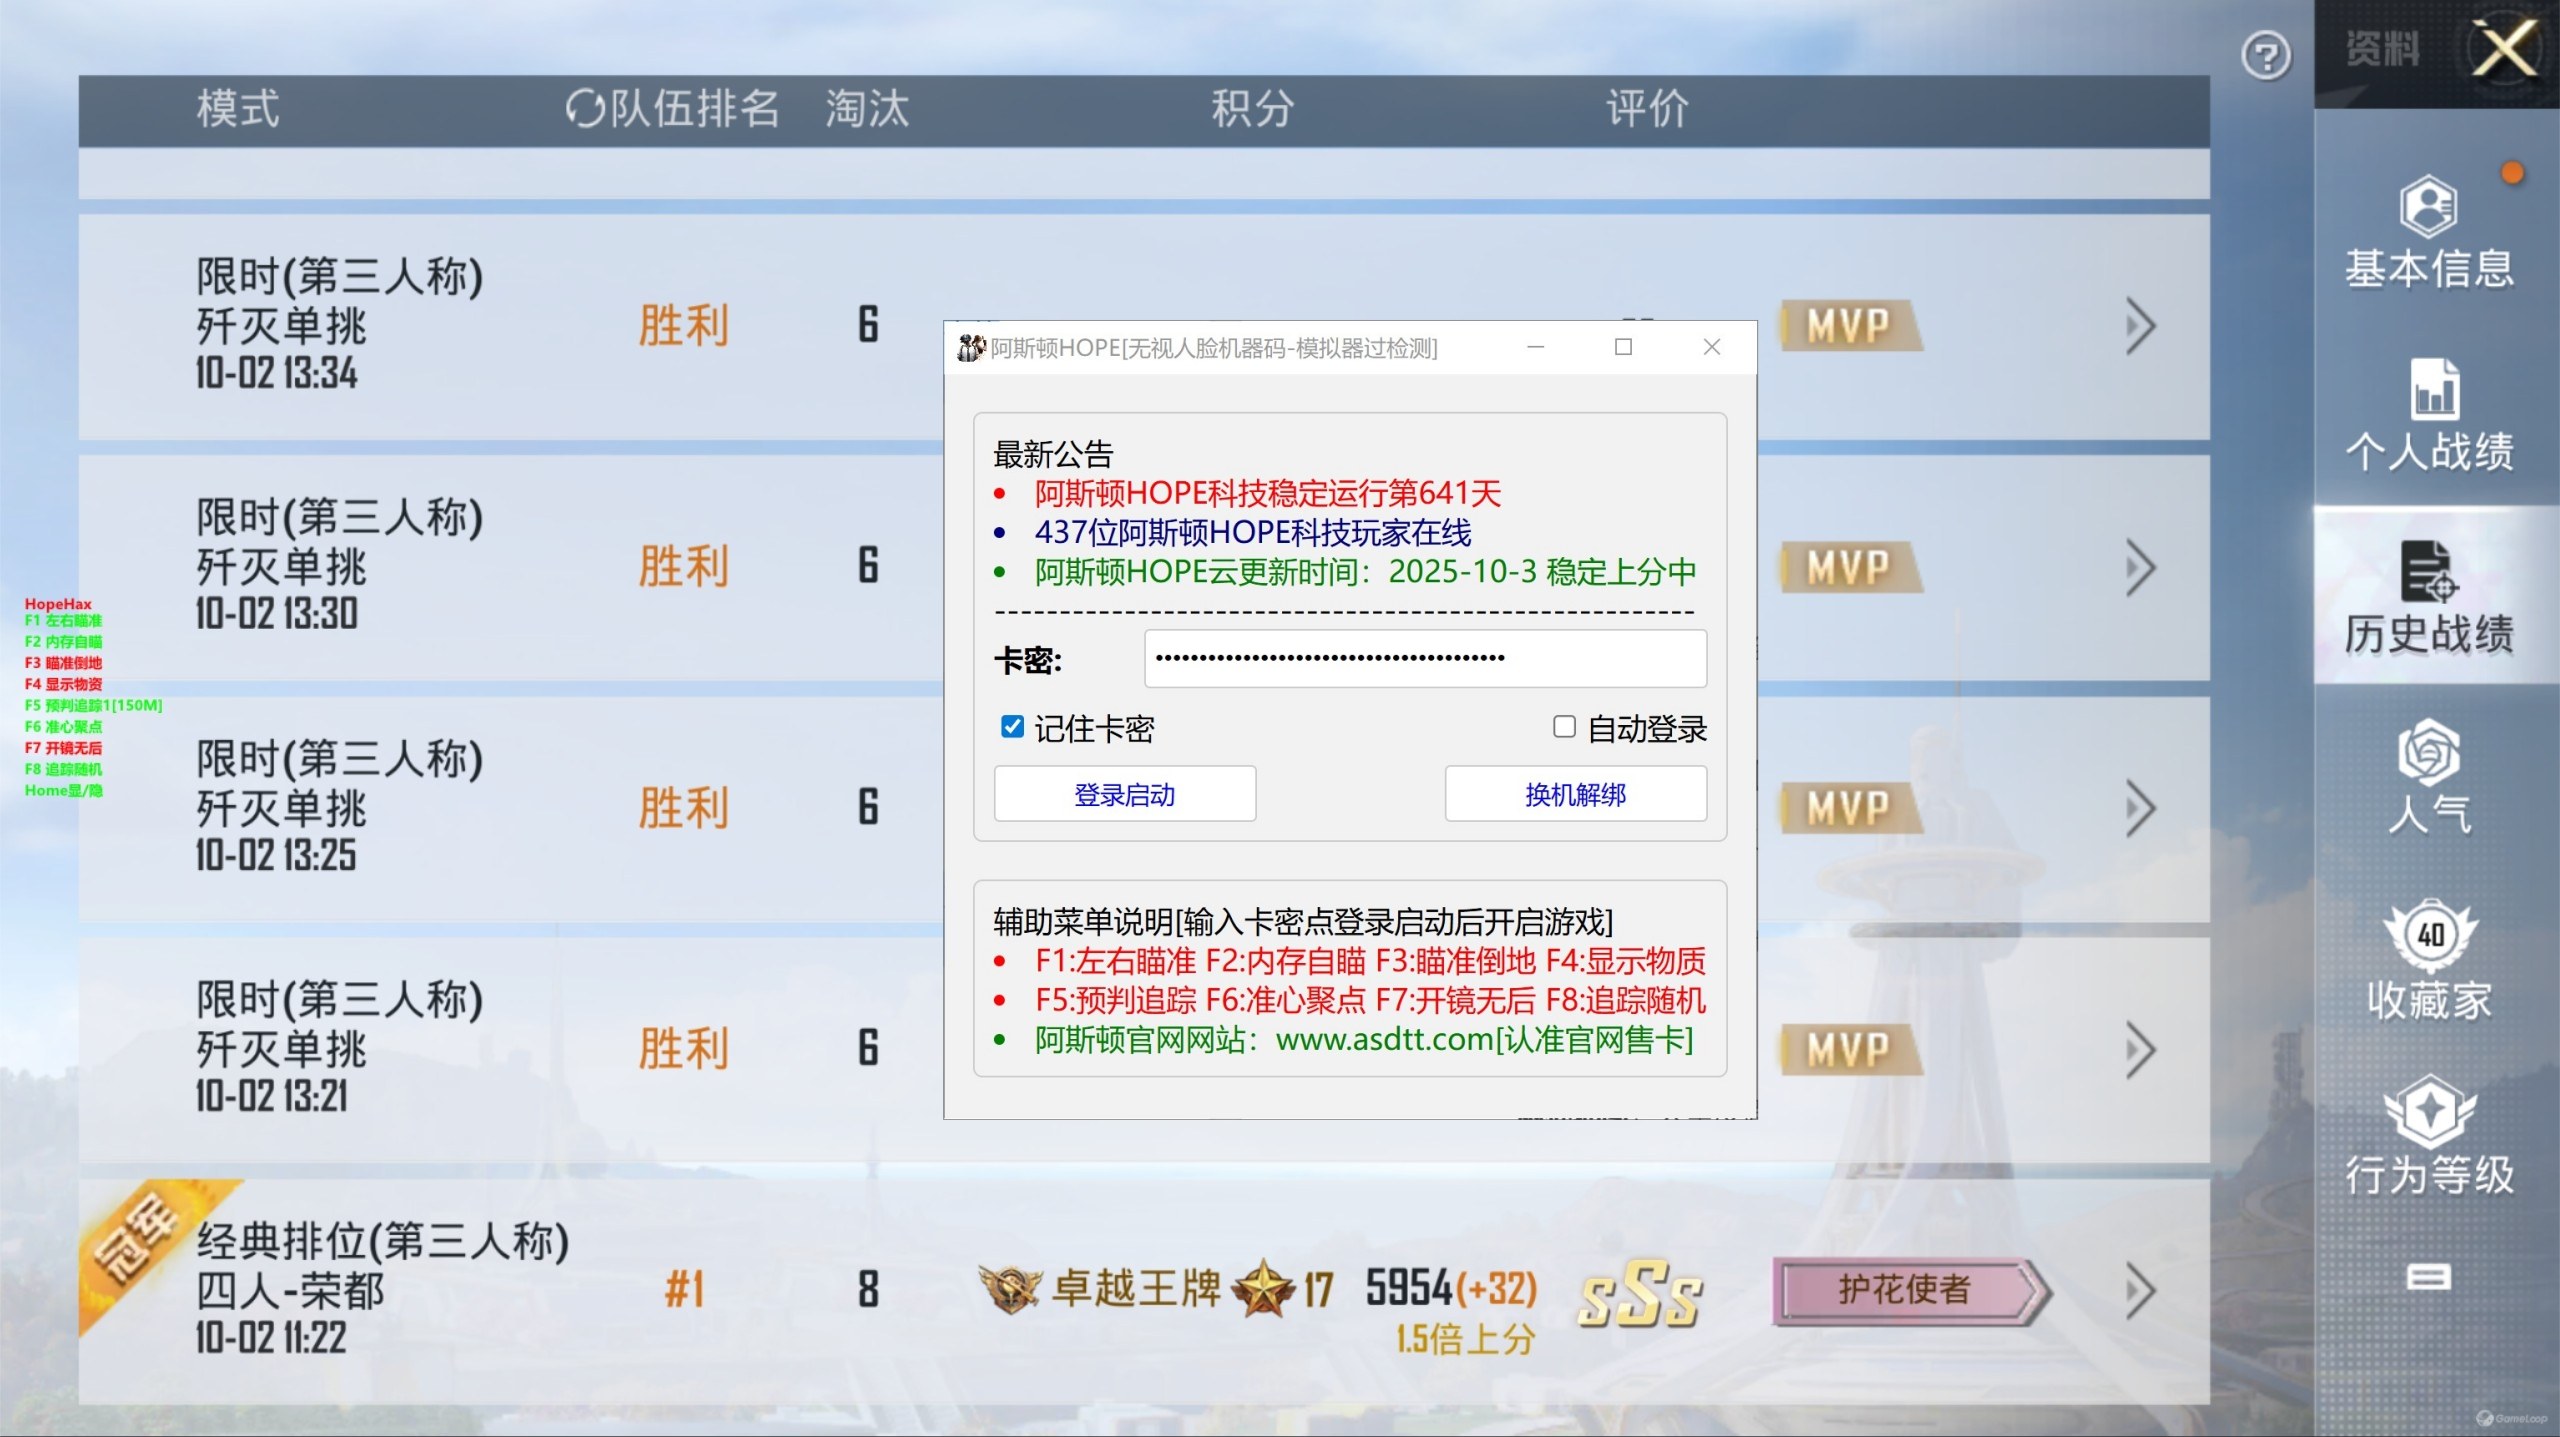This screenshot has height=1437, width=2560.
Task: Click the list icon below 行为等级
Action: point(2428,1277)
